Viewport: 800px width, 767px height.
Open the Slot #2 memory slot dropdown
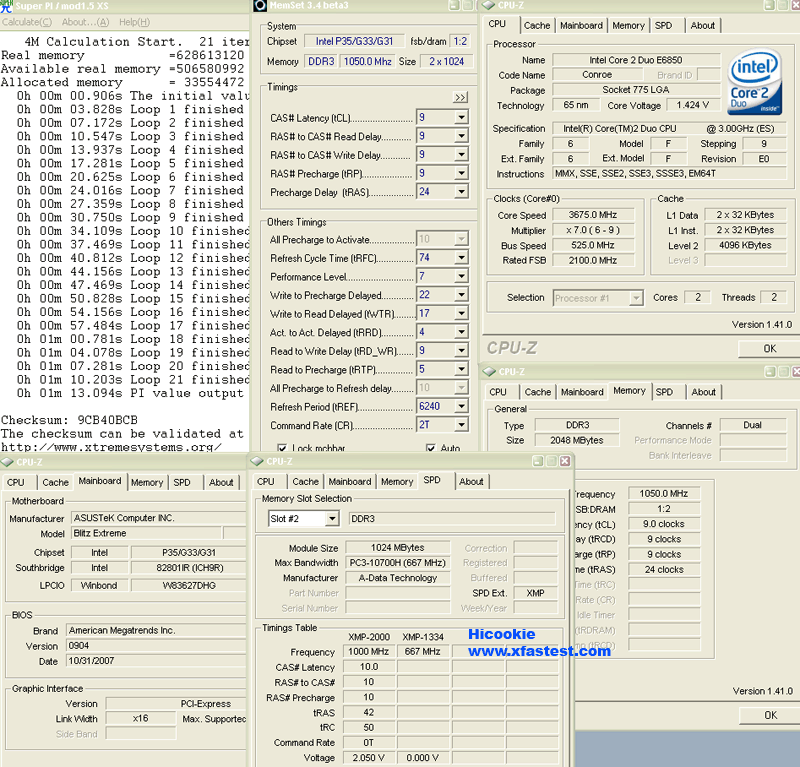[x=304, y=518]
